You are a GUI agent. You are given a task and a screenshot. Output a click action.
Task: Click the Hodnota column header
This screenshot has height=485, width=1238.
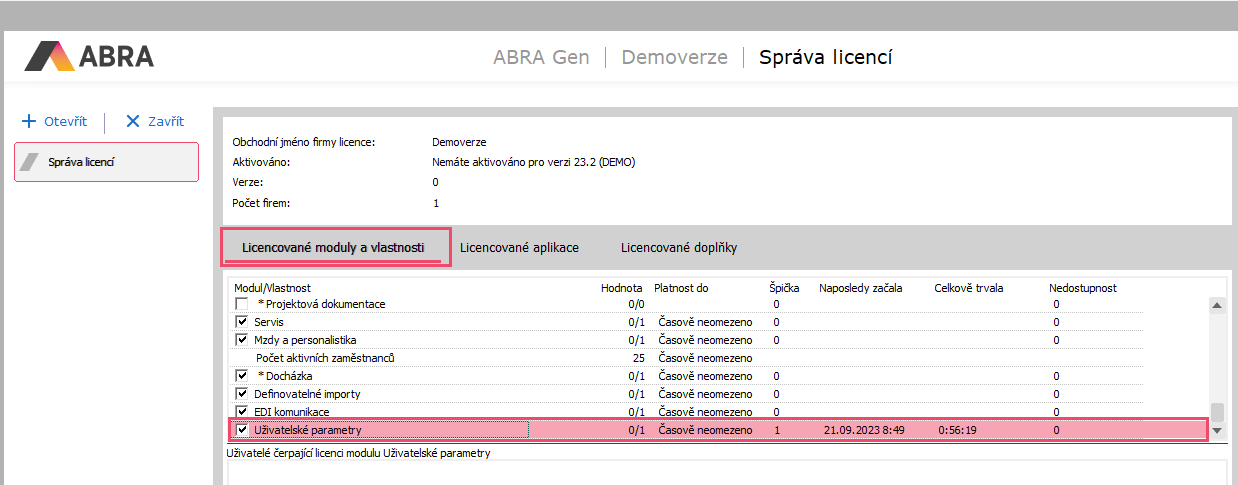click(621, 288)
